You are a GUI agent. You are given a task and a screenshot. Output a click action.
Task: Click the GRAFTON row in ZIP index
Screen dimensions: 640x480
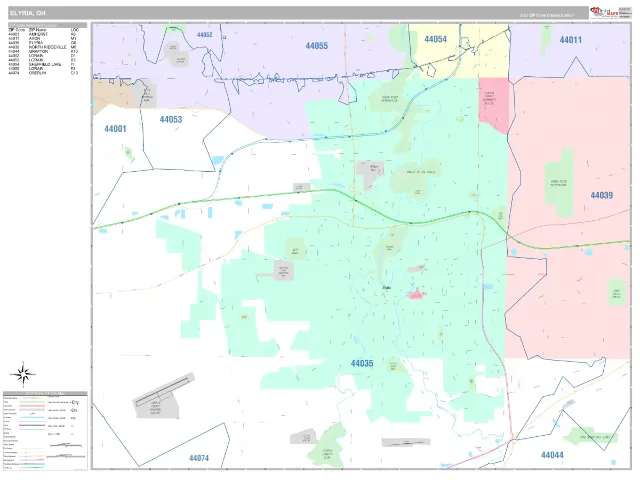click(x=43, y=51)
